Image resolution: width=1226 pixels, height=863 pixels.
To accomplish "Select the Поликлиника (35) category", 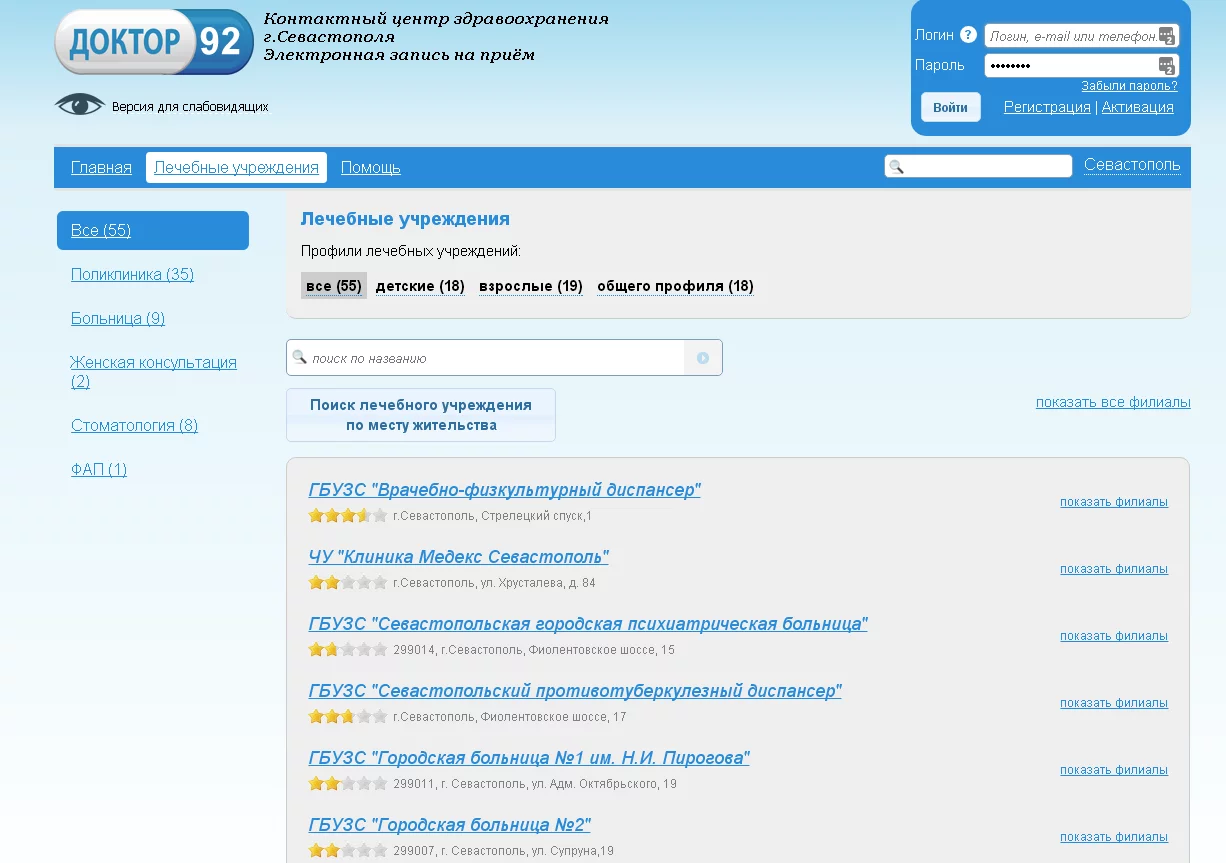I will tap(132, 274).
